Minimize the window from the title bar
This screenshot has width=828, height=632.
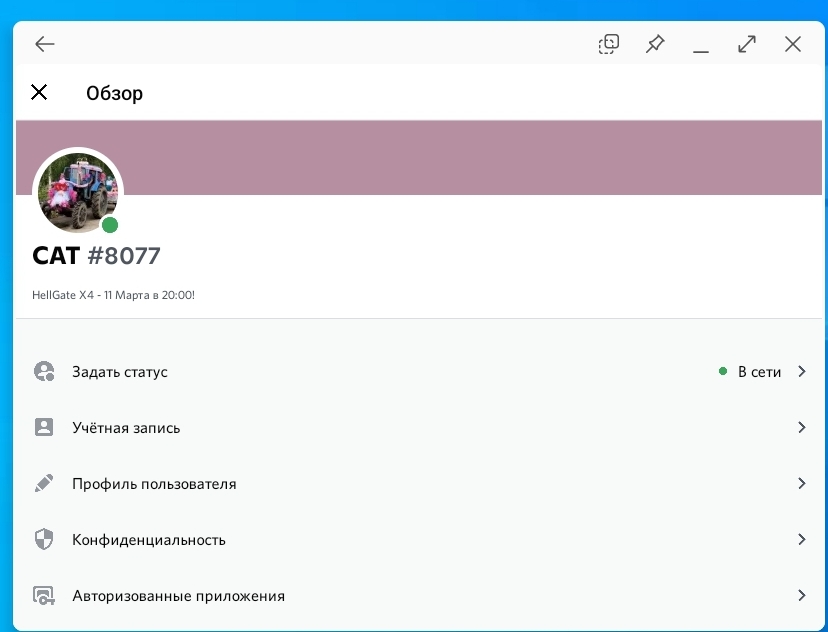[x=701, y=51]
